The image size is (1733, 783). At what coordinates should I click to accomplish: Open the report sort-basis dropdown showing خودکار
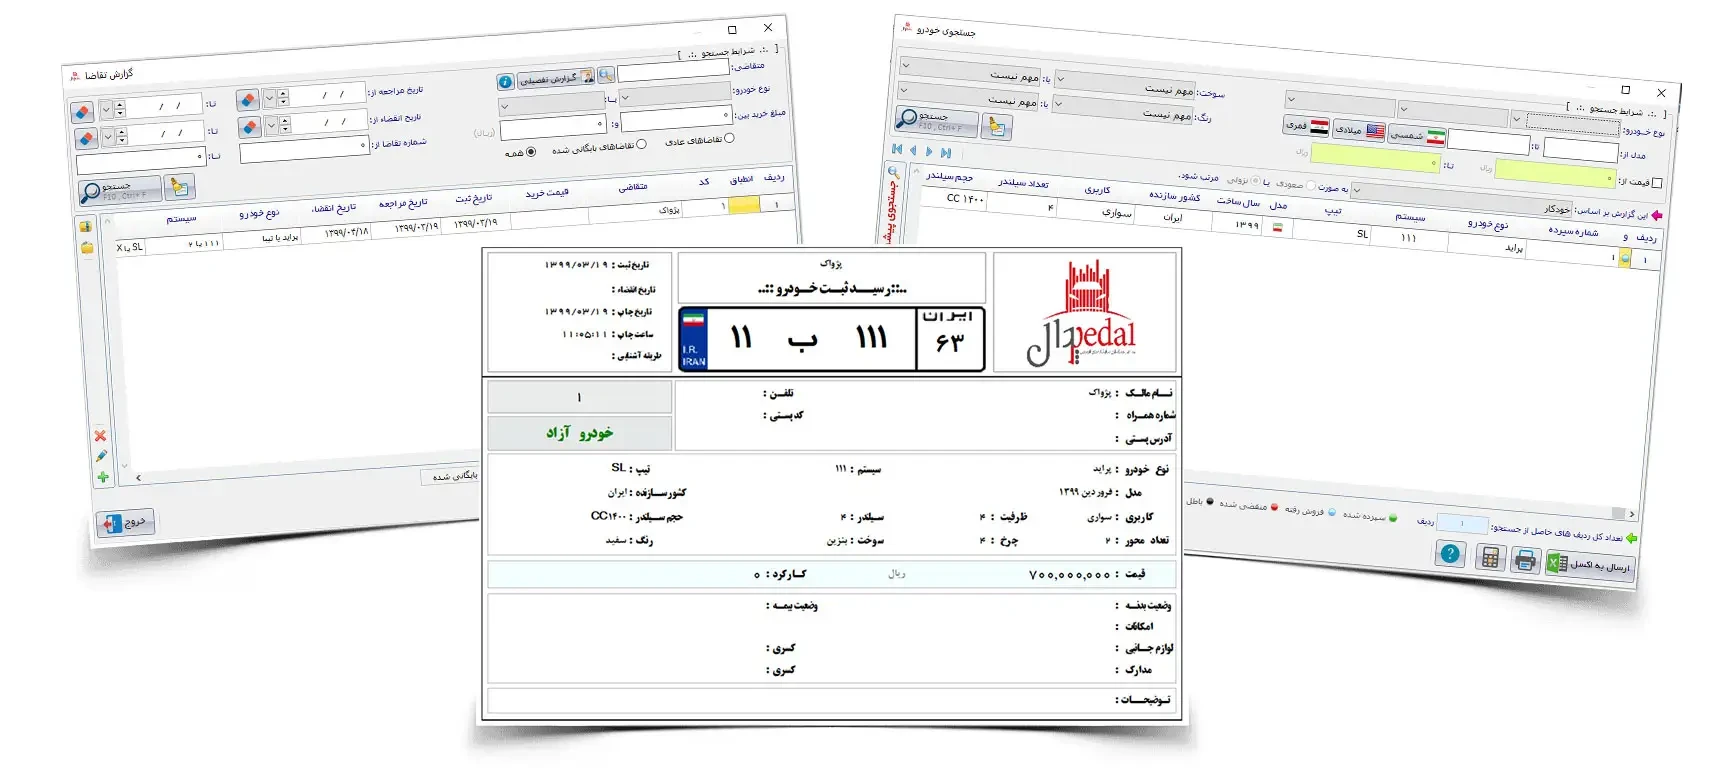click(1461, 198)
